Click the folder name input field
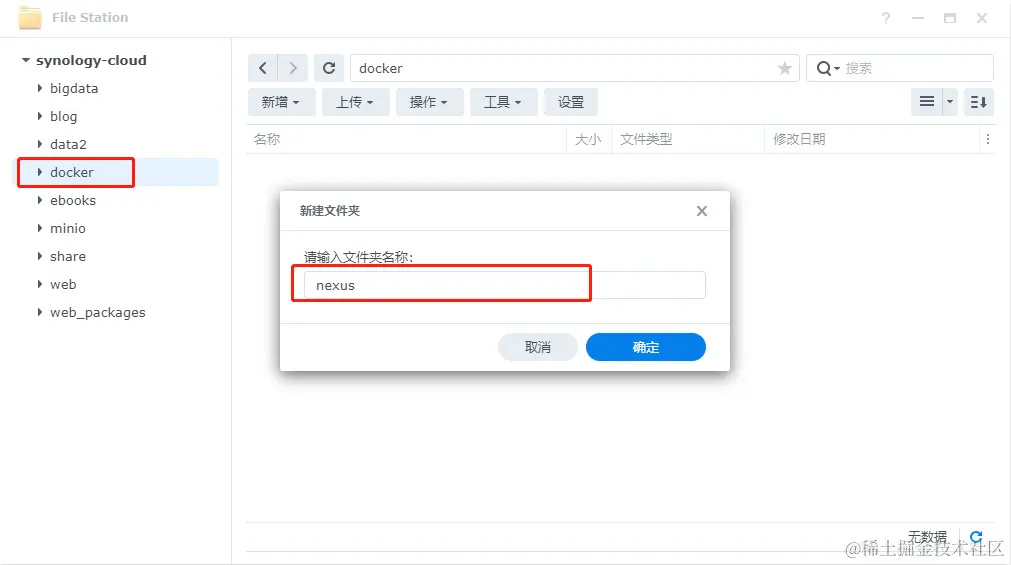Screen dimensions: 1011x565 point(505,285)
